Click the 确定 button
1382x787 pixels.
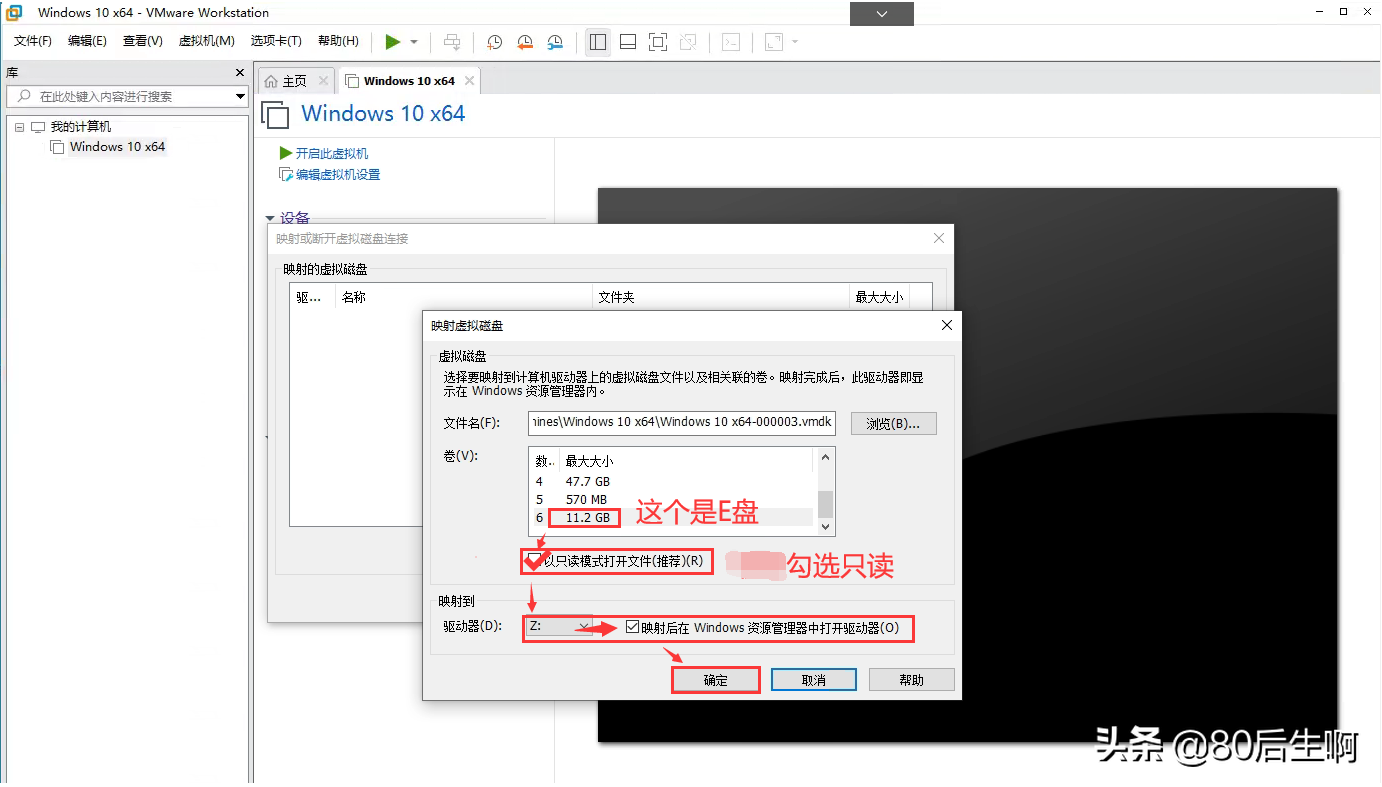point(716,680)
